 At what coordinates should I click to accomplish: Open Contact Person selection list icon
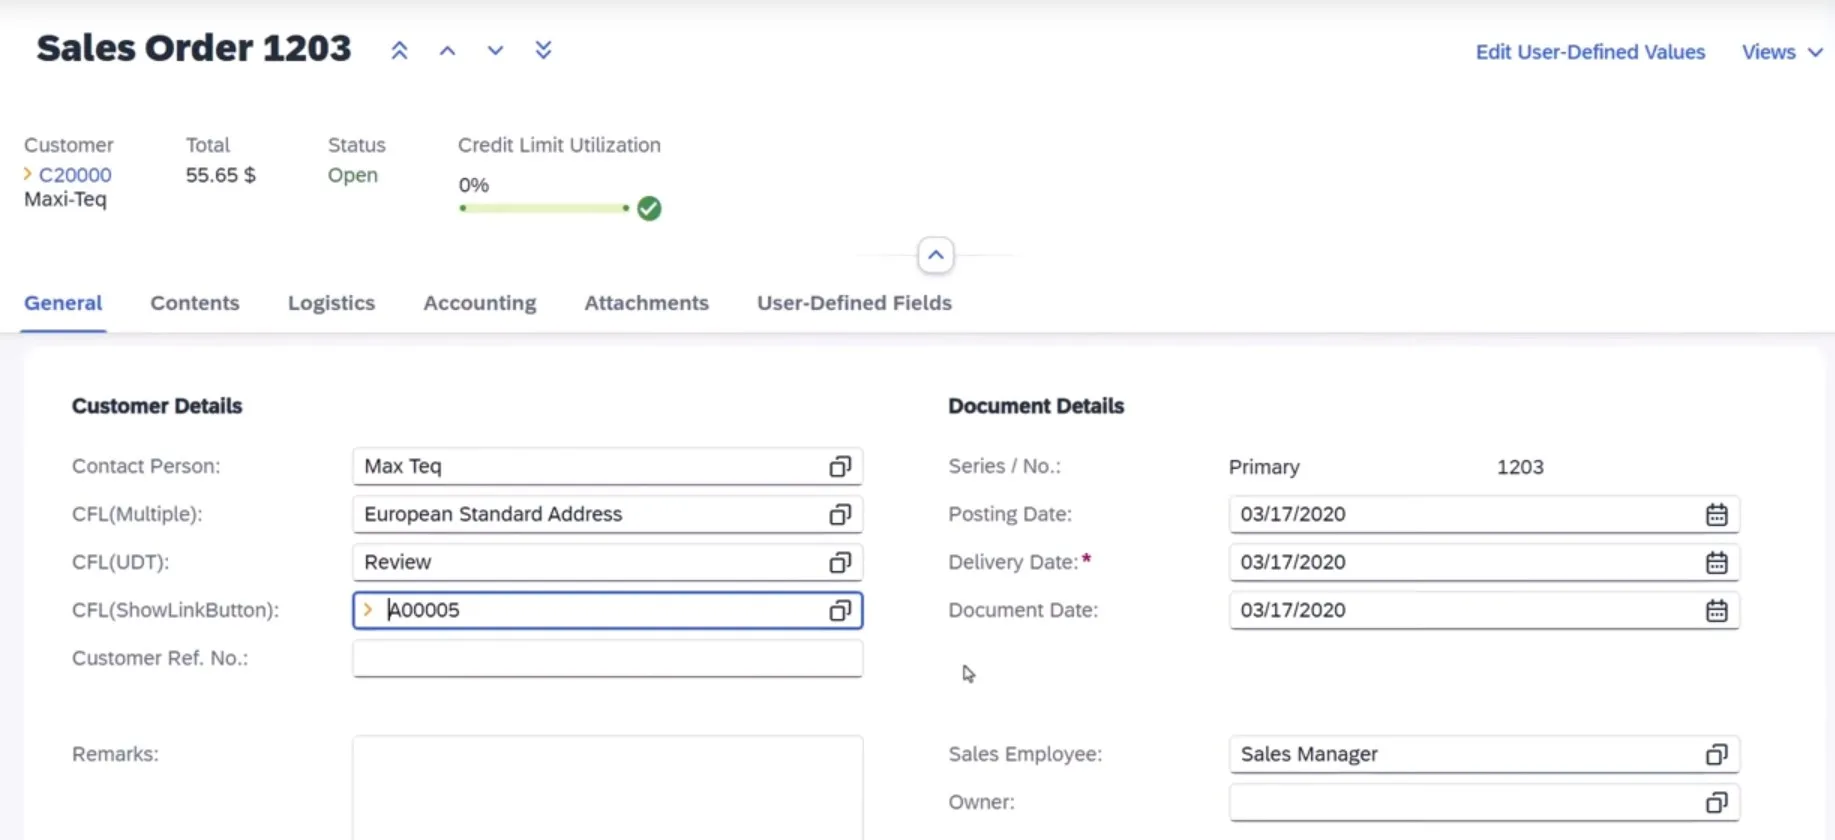coord(840,466)
